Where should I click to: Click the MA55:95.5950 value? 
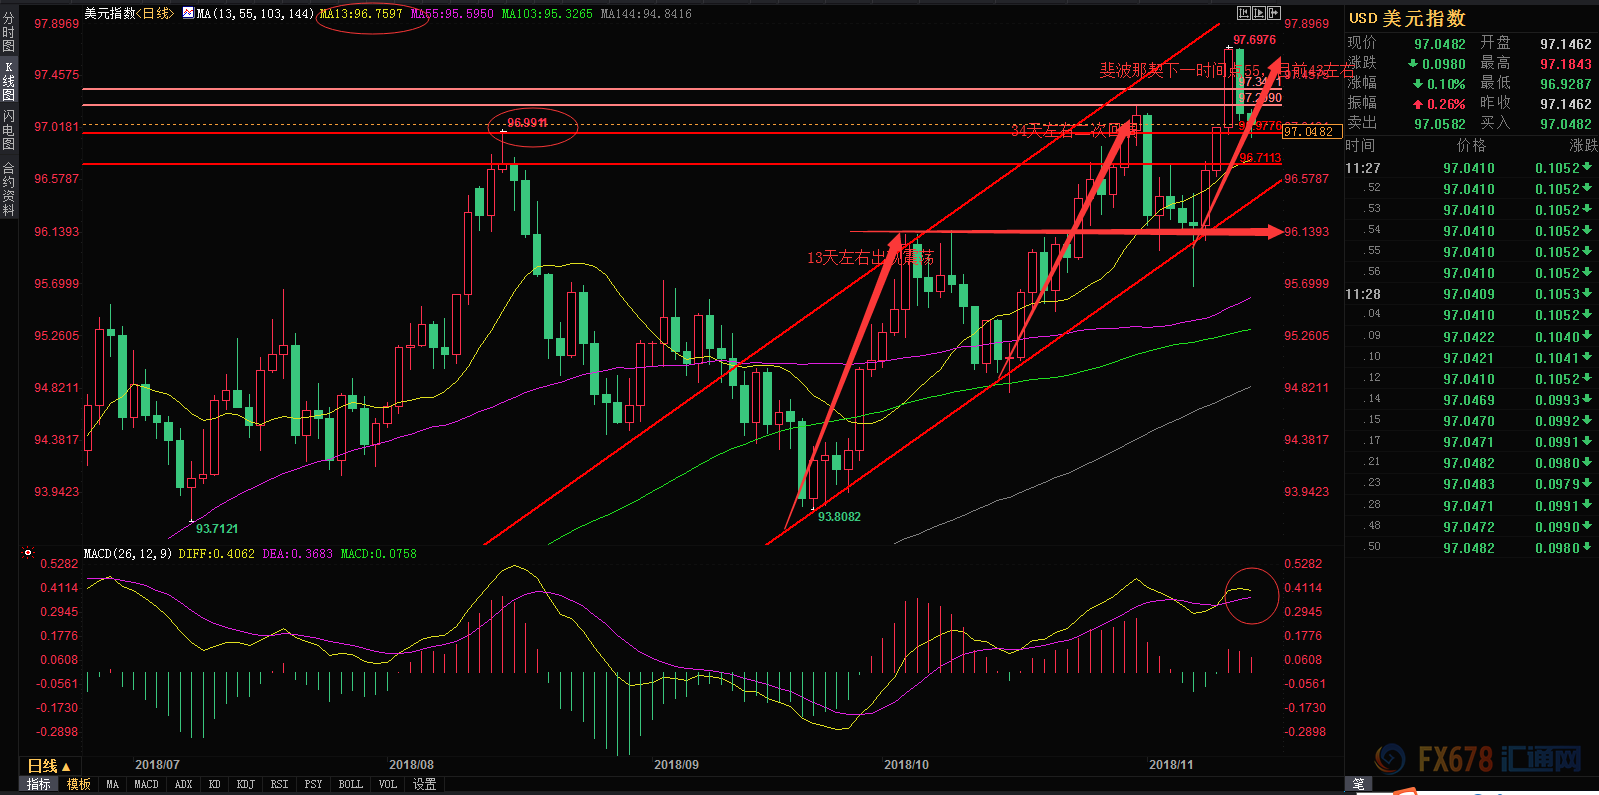452,14
